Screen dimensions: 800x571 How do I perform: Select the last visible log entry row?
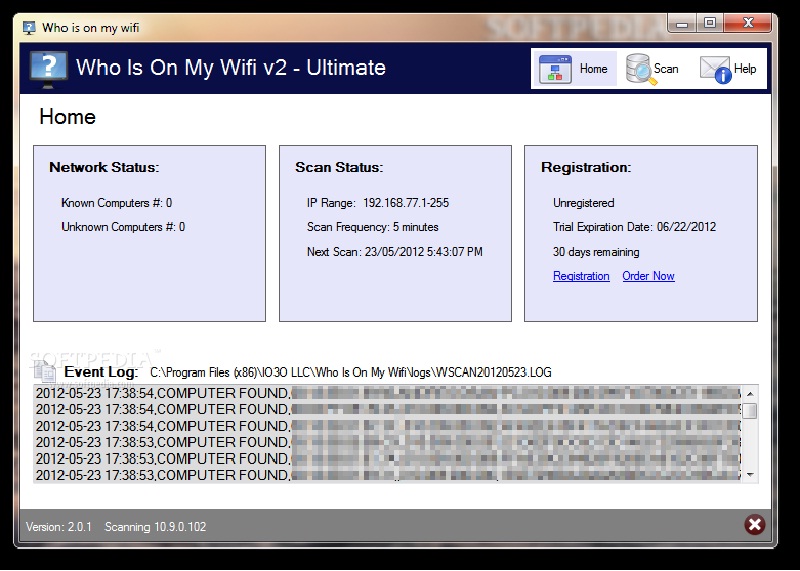click(x=162, y=474)
